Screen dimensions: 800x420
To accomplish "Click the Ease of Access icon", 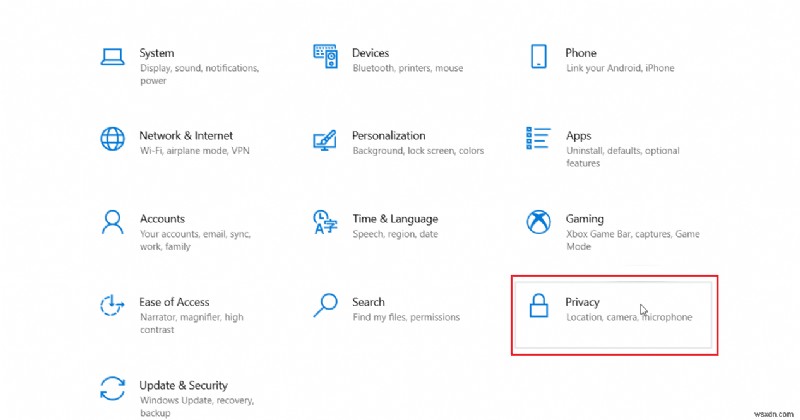I will coord(111,304).
